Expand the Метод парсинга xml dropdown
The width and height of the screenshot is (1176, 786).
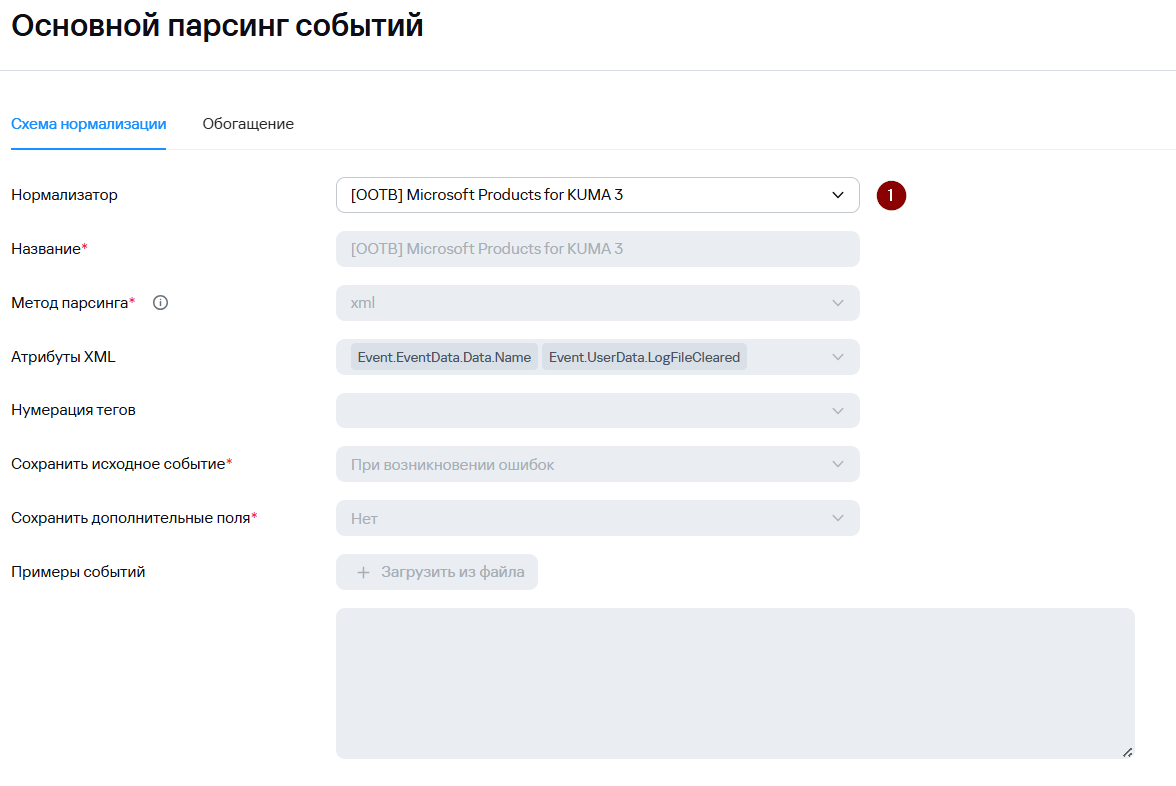coord(837,303)
